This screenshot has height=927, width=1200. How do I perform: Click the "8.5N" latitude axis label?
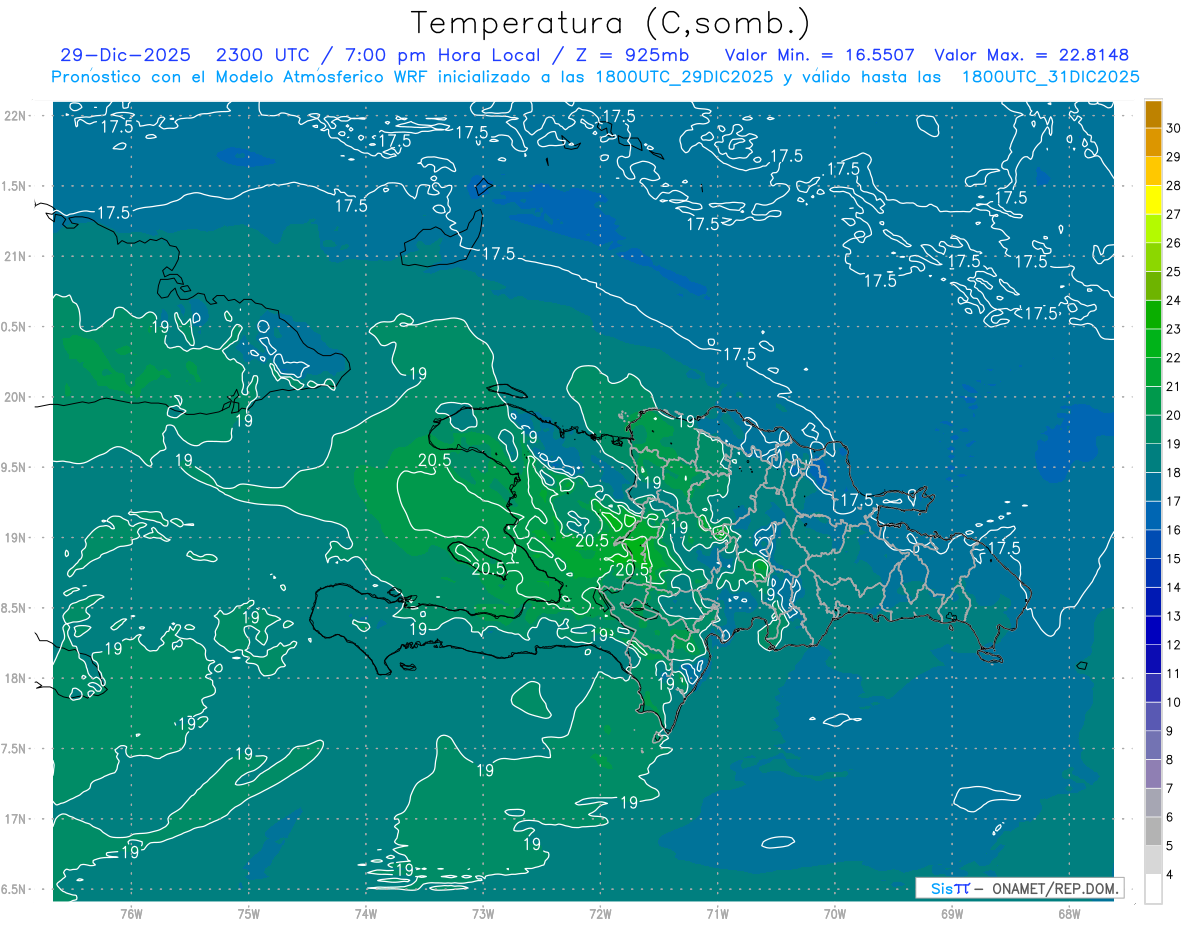pyautogui.click(x=15, y=608)
